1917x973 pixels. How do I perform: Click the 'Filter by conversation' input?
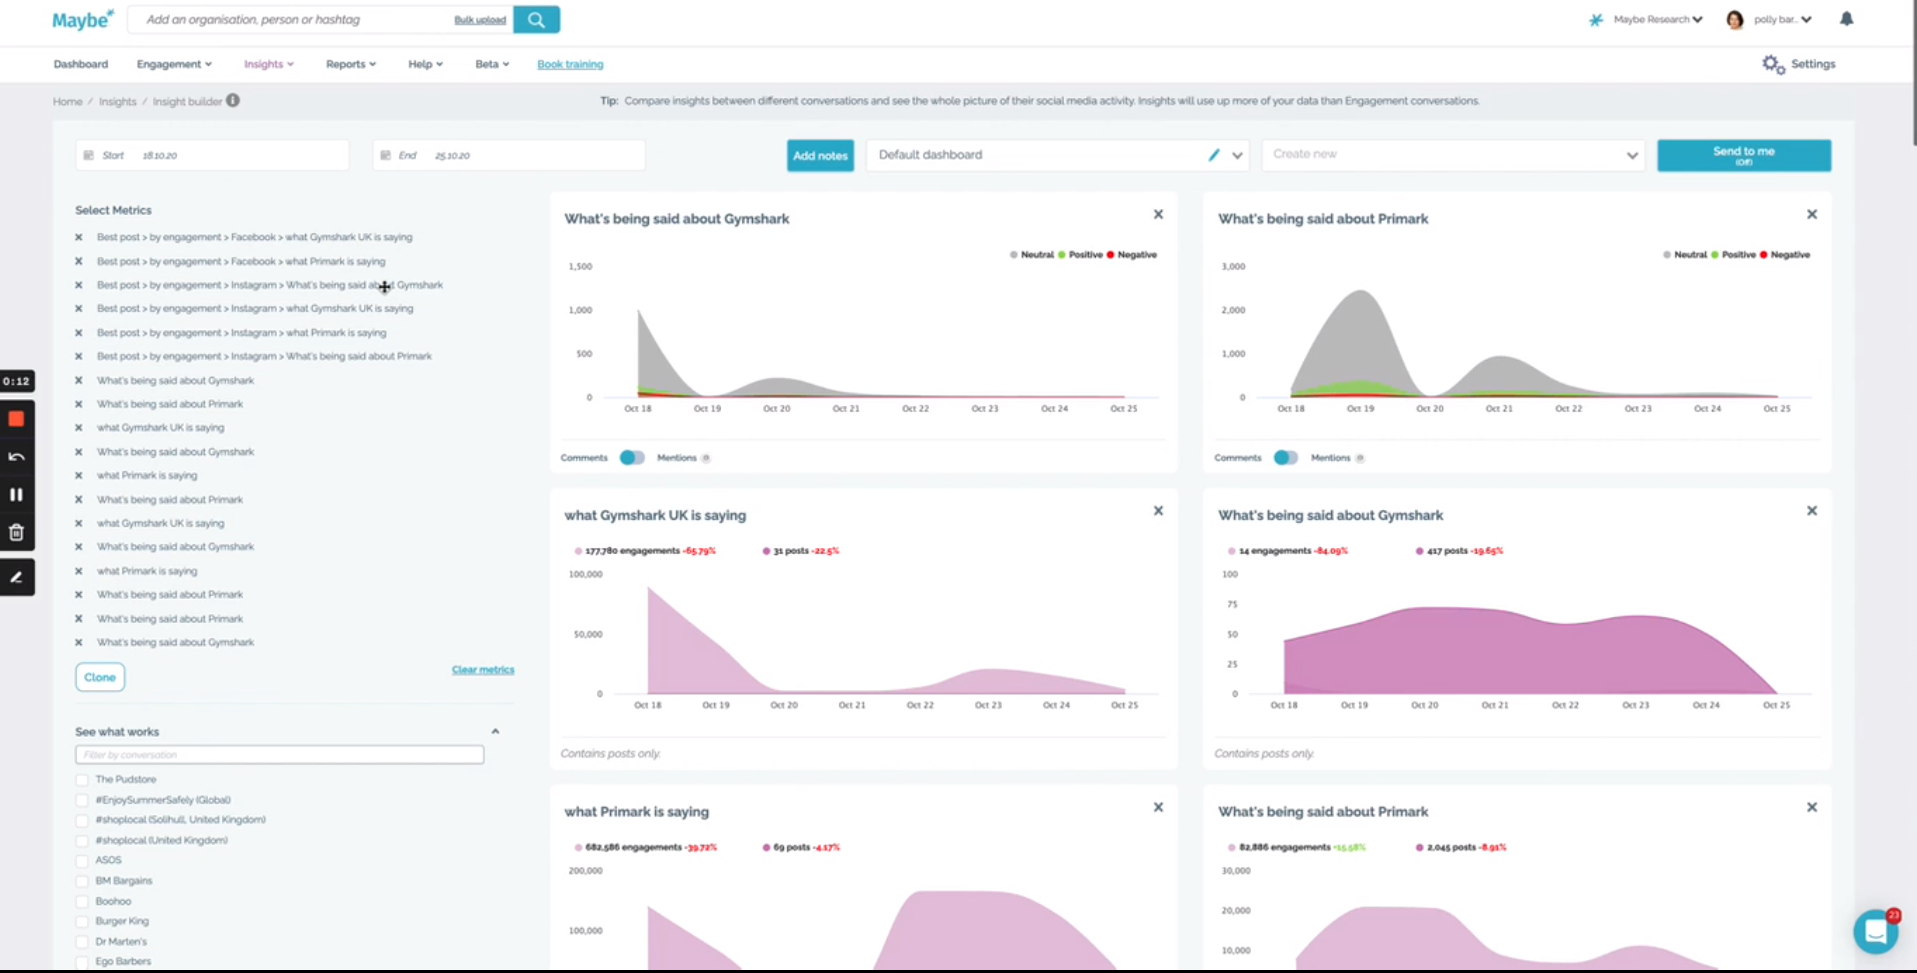pos(279,754)
